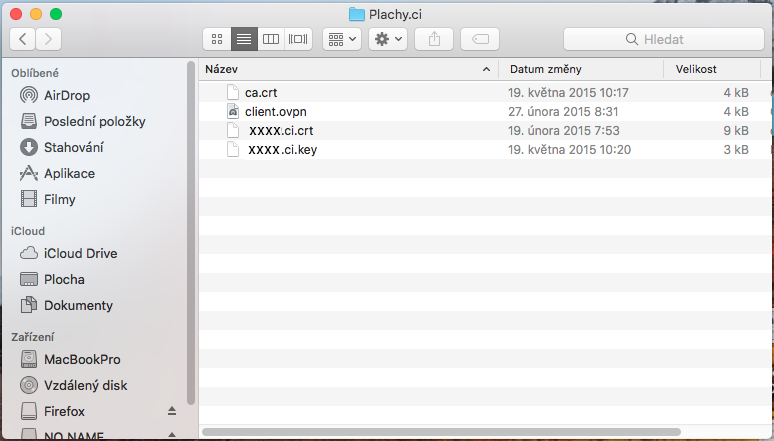Click date 27. února 2015 8:31
Viewport: 774px width, 441px height.
coord(565,112)
